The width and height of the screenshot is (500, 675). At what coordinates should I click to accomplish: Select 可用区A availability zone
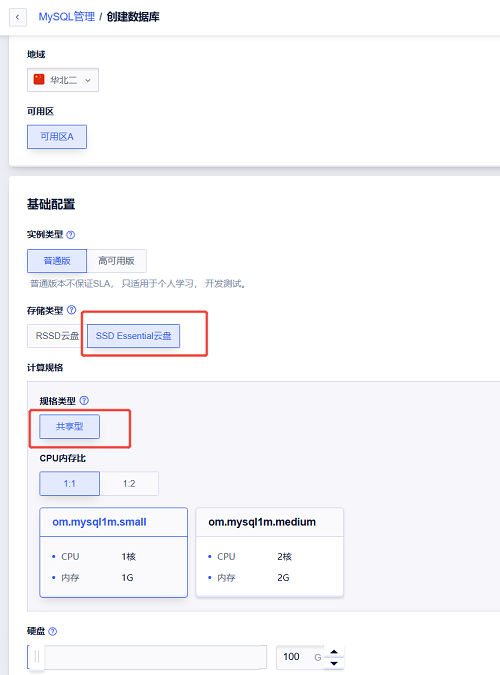(x=57, y=137)
